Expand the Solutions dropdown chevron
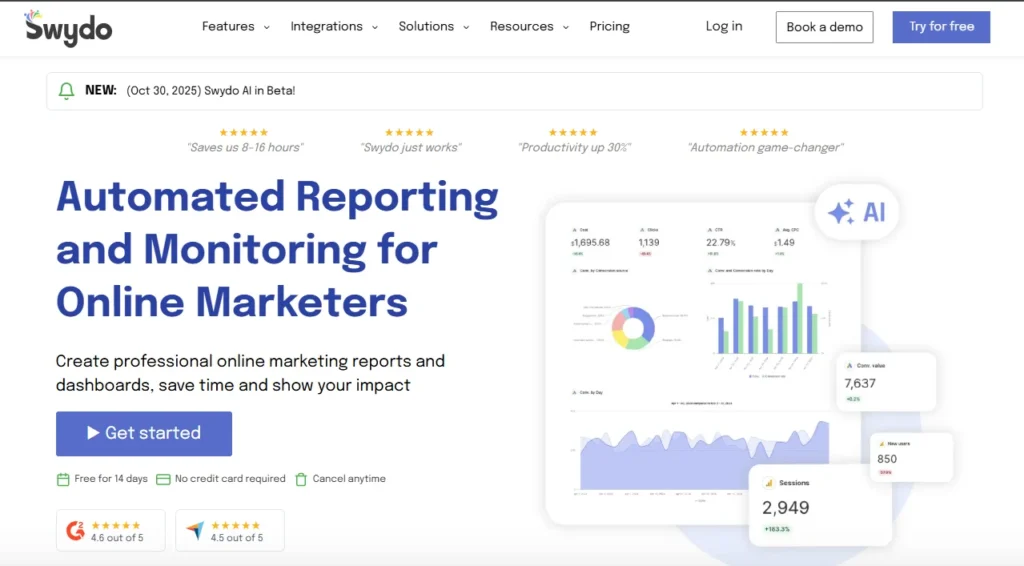1024x566 pixels. [x=466, y=27]
